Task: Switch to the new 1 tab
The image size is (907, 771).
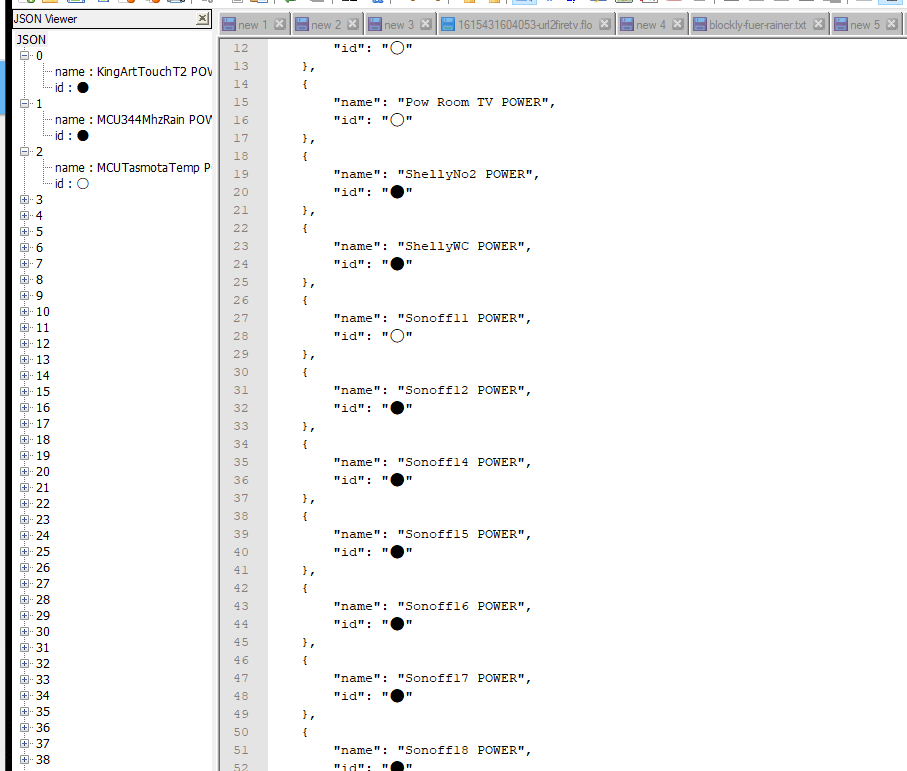Action: 253,25
